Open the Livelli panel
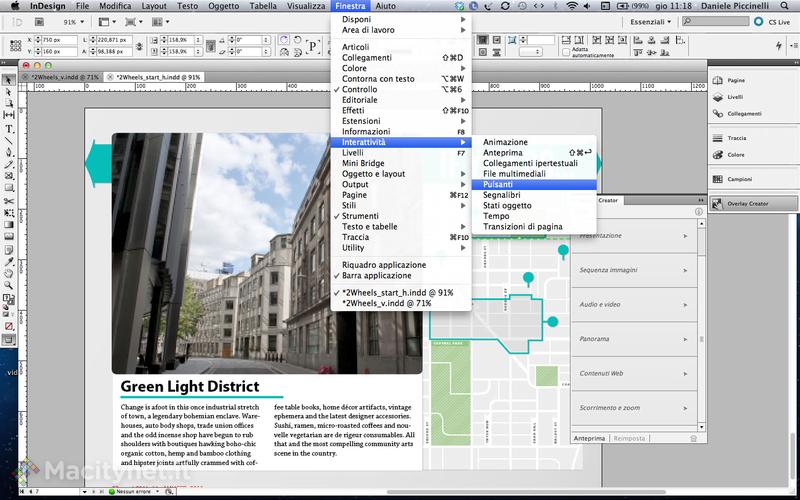Screen dimensions: 800x500 pos(735,99)
